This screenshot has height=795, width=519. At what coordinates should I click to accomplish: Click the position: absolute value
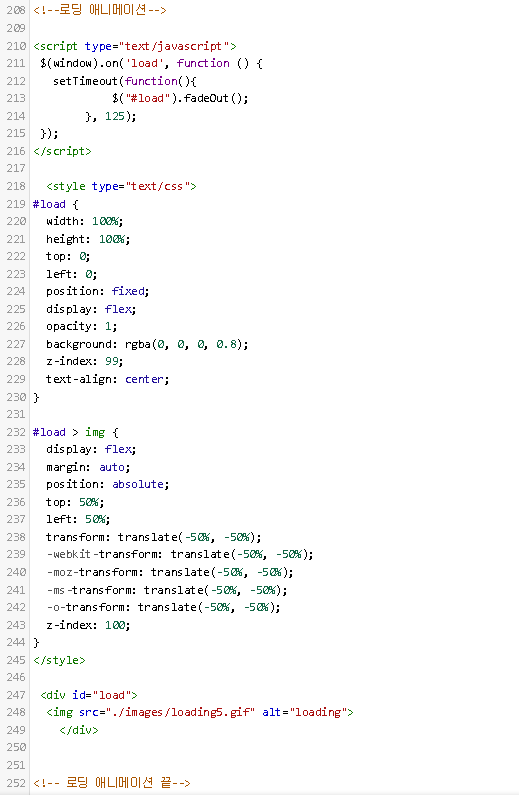138,484
